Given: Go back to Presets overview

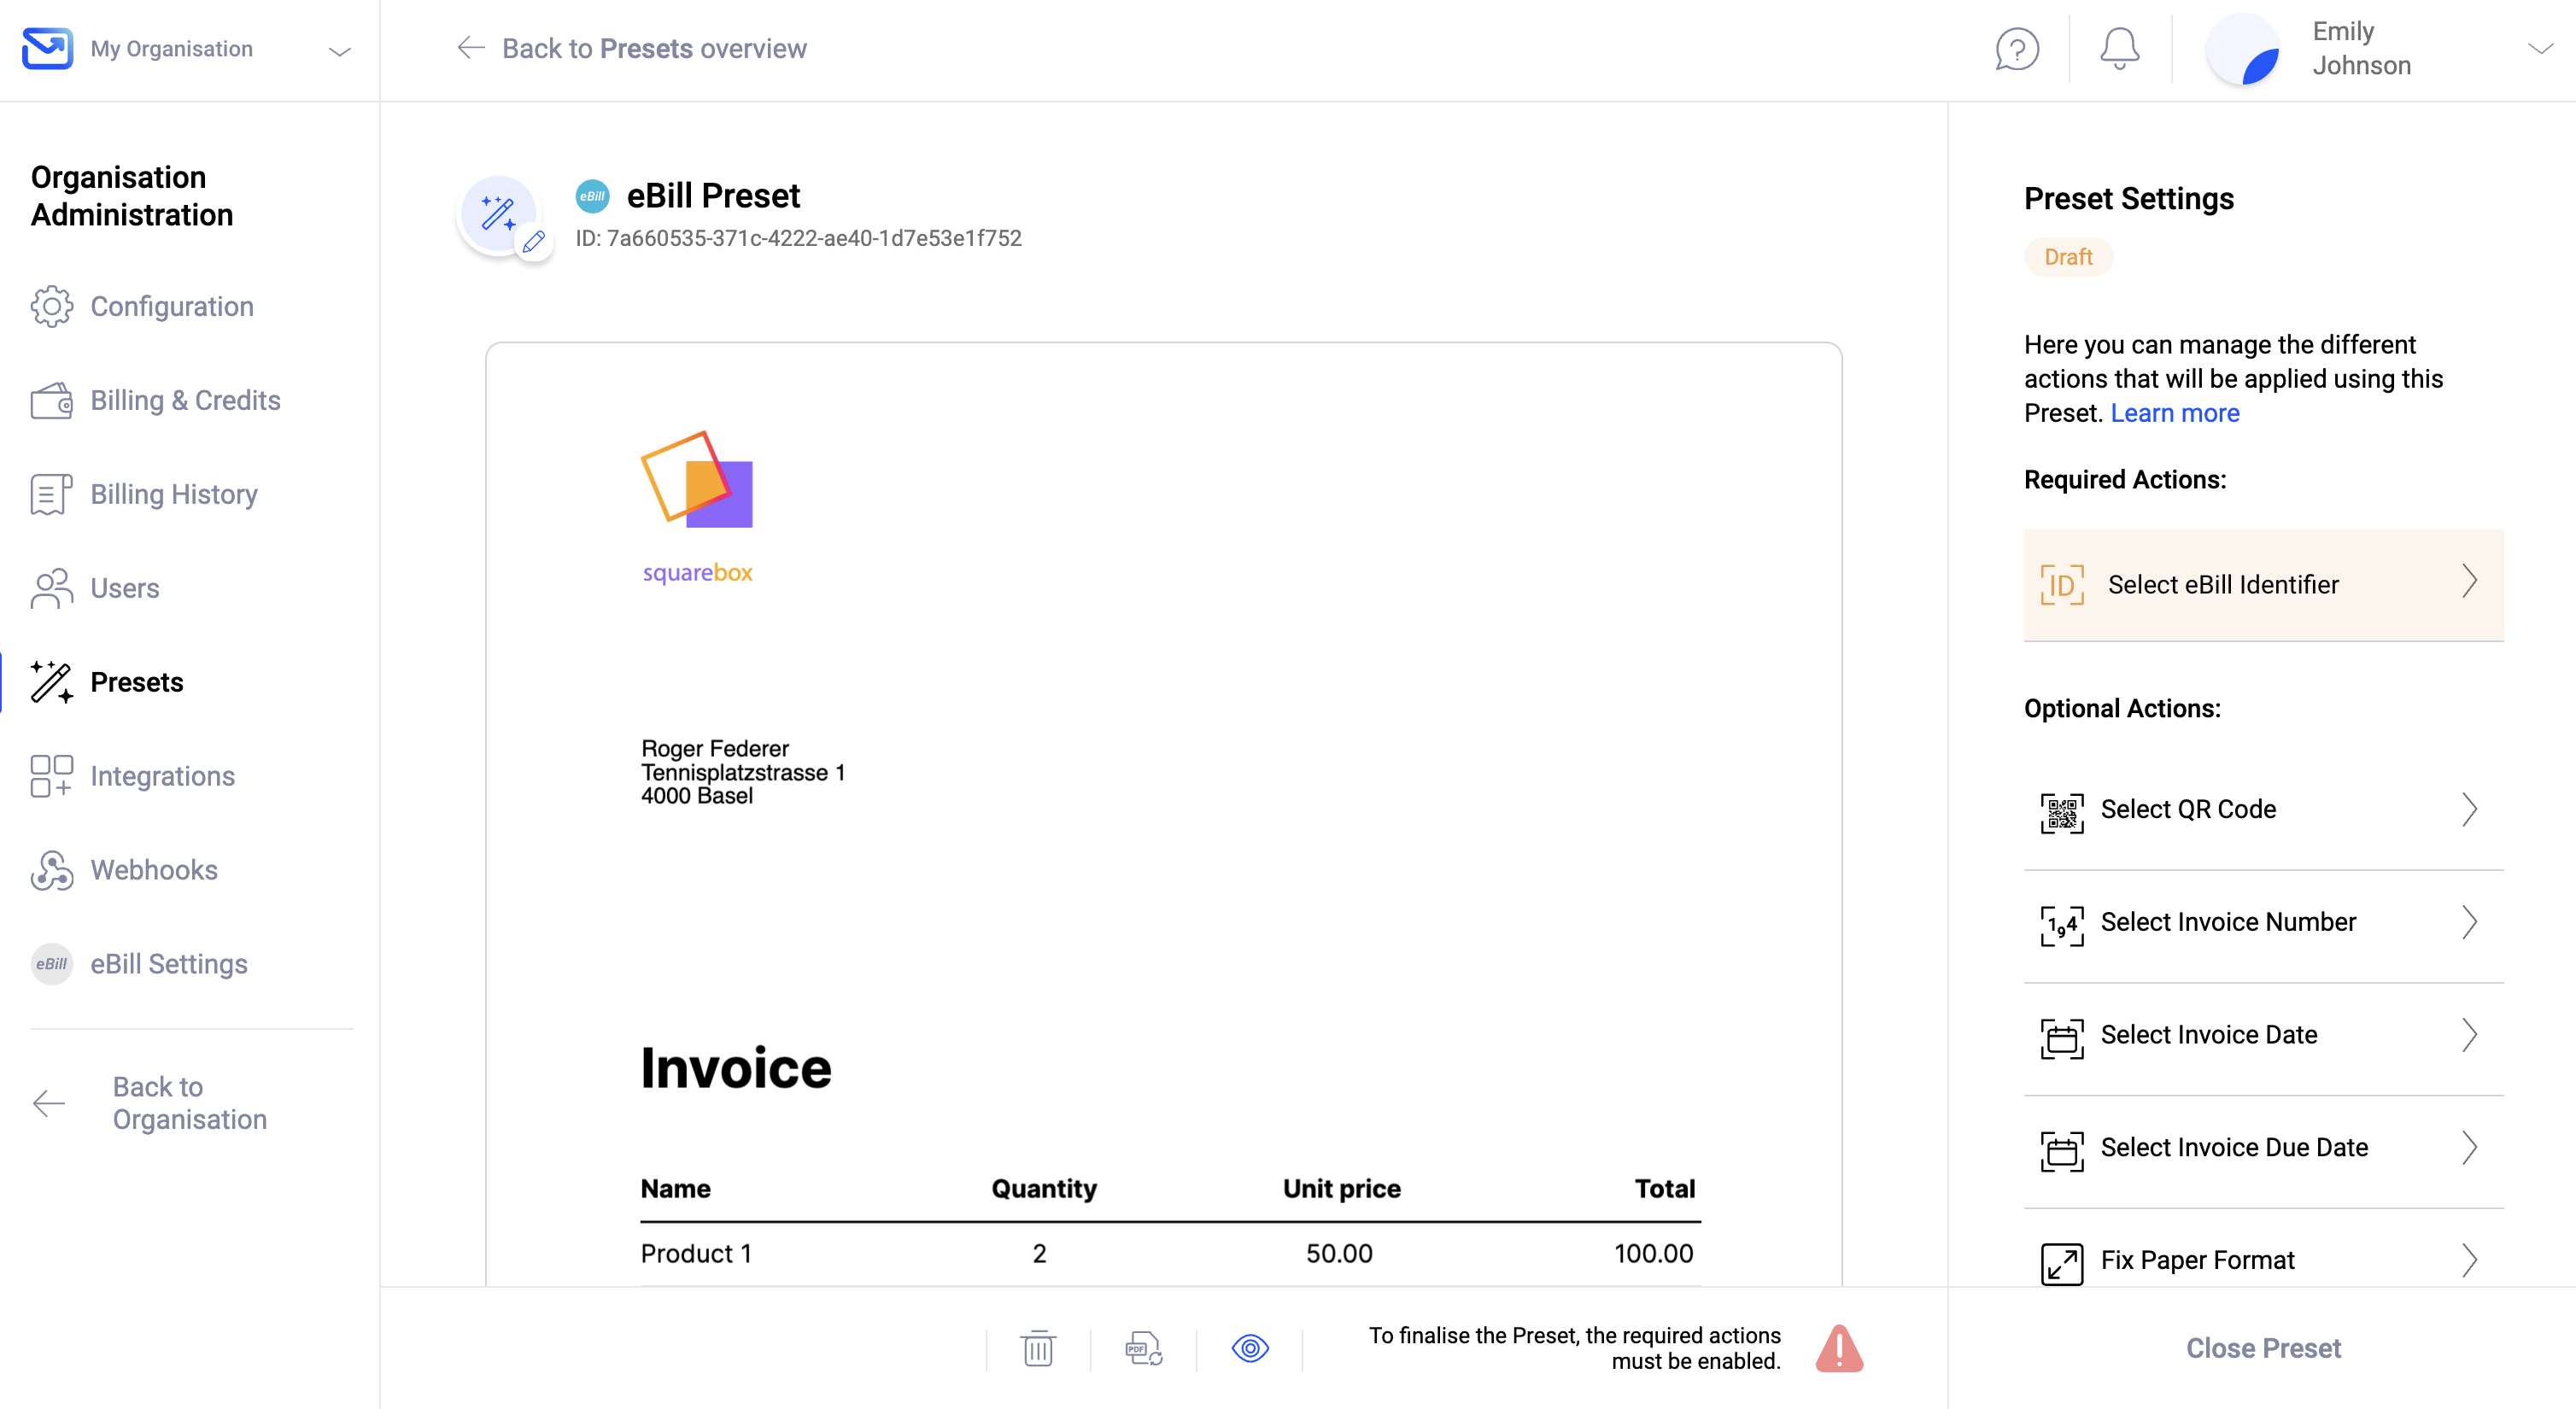Looking at the screenshot, I should (x=632, y=49).
